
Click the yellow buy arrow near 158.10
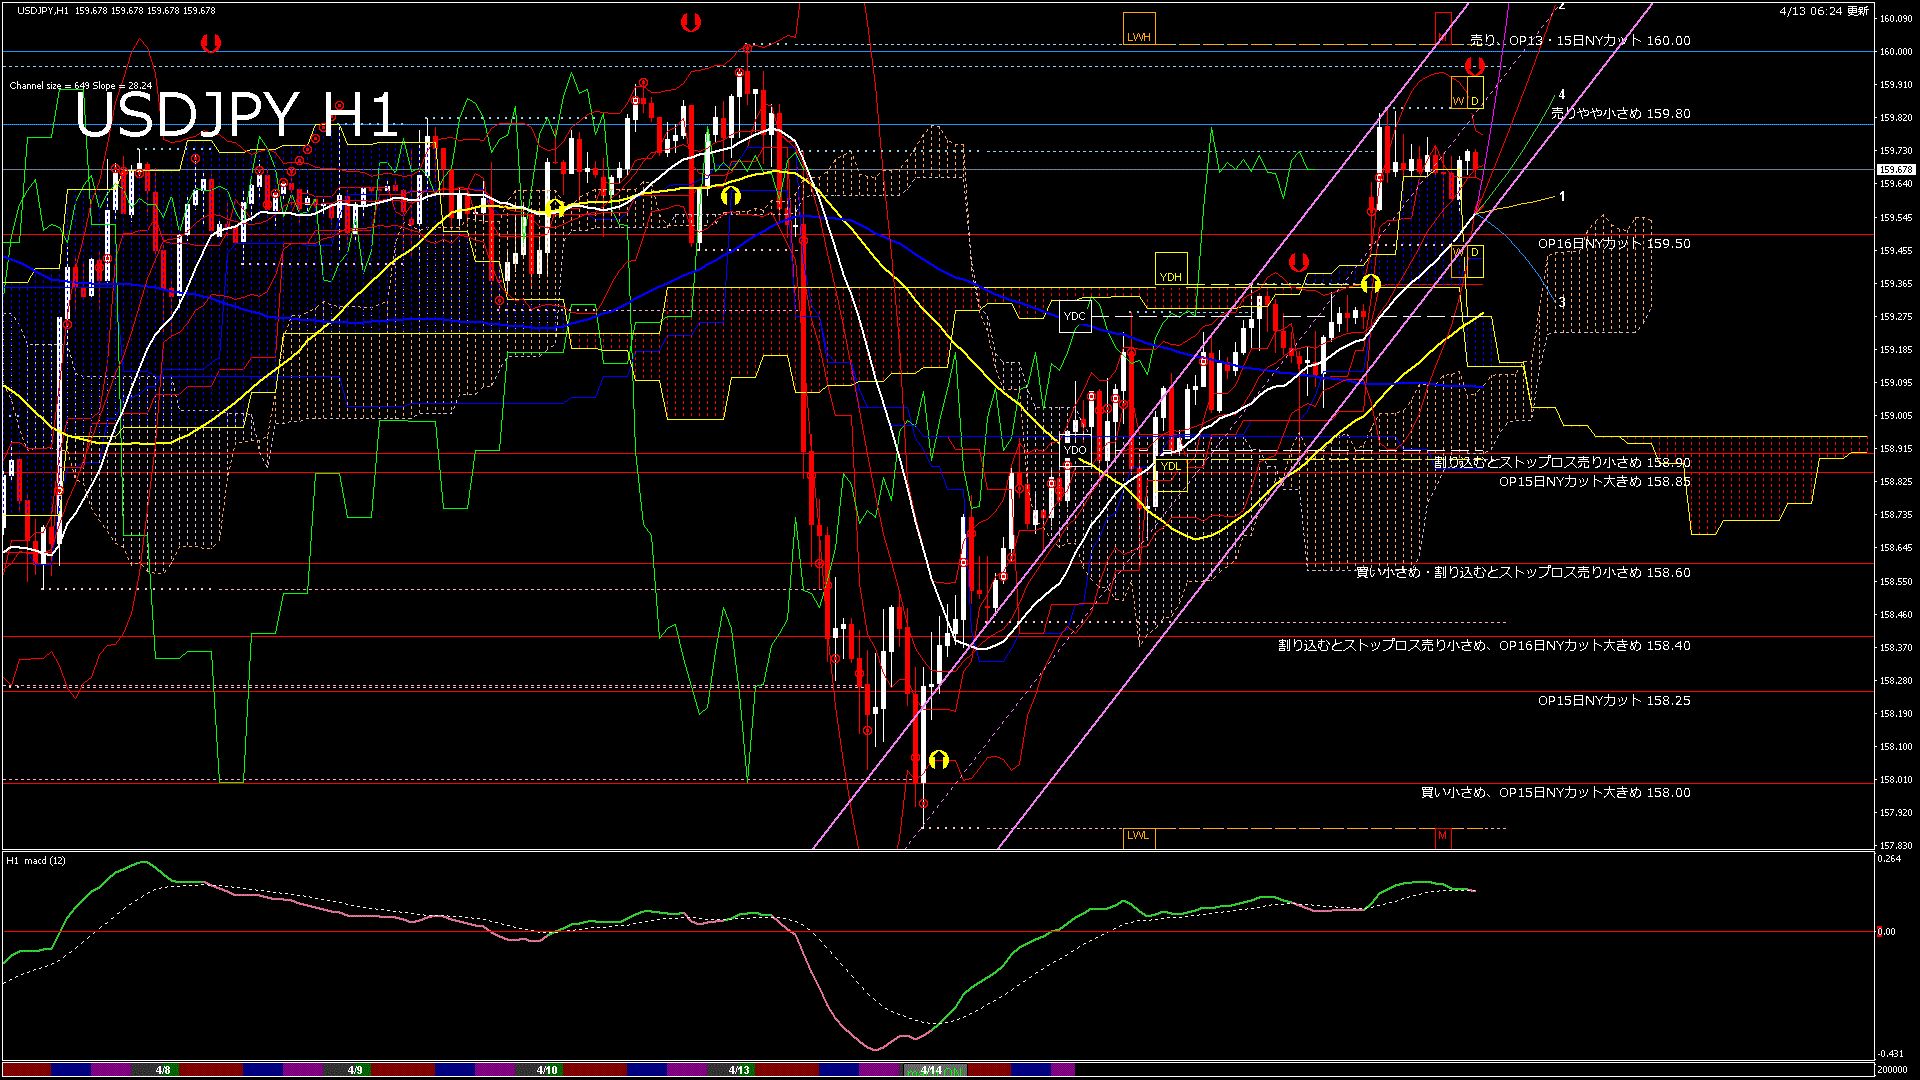click(x=938, y=760)
